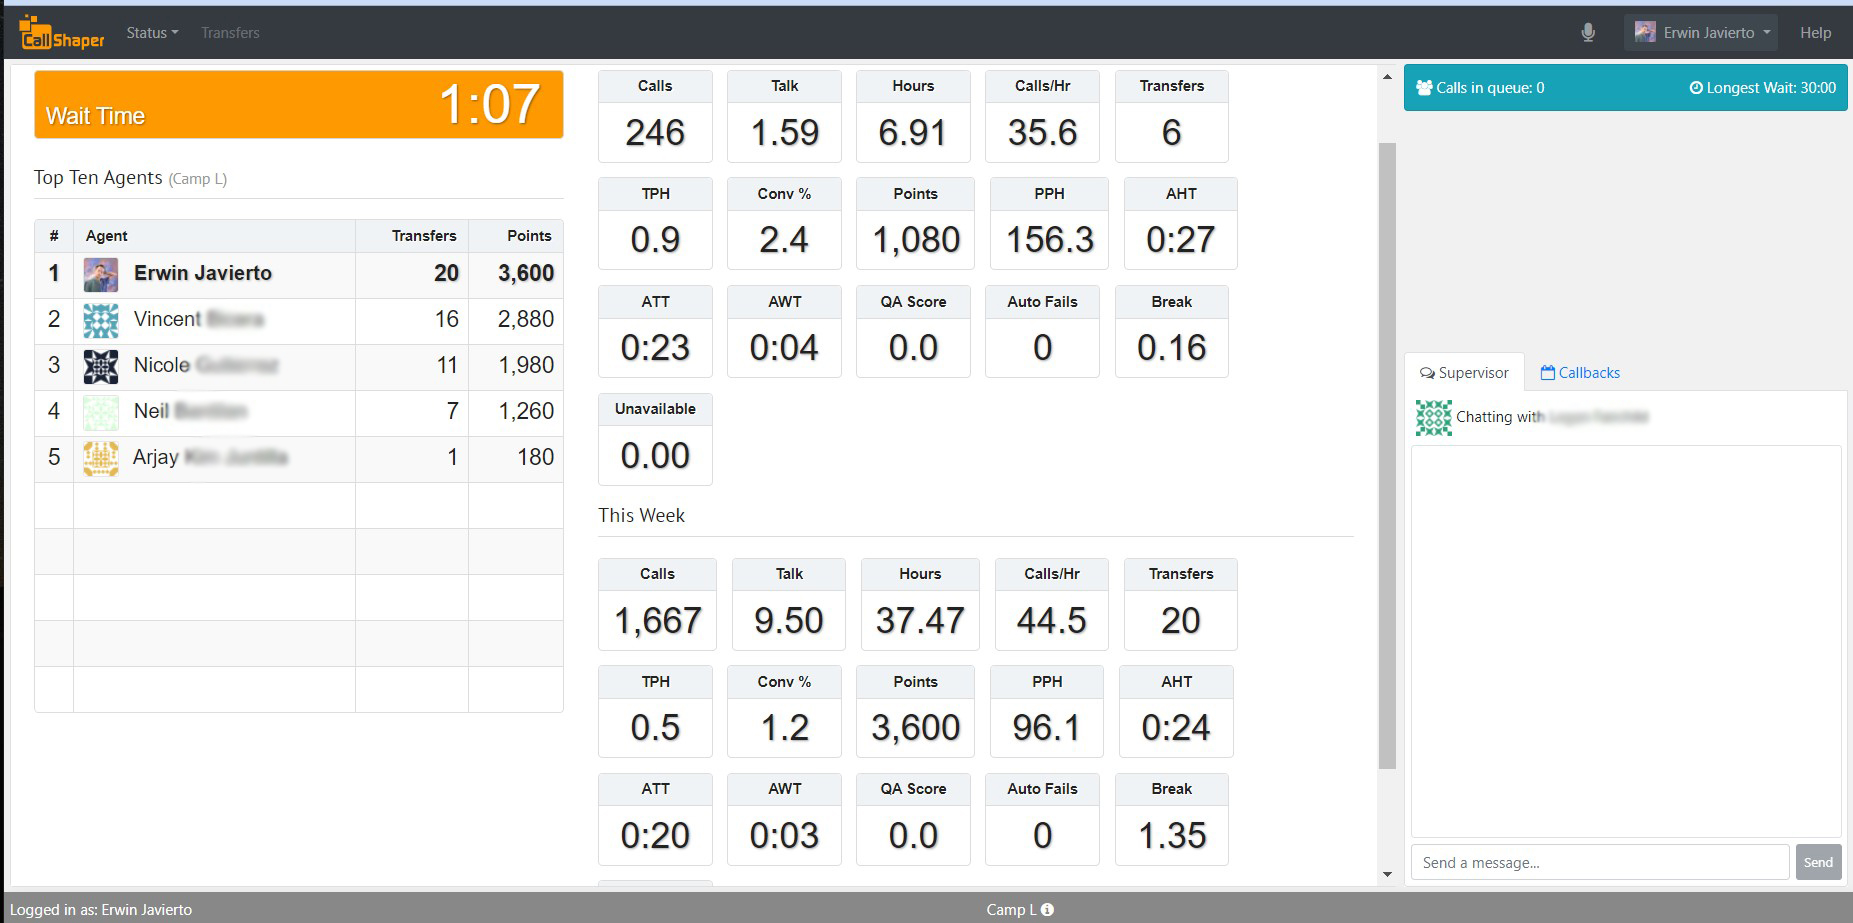Click Nicole's avatar icon in agents list

[x=101, y=366]
